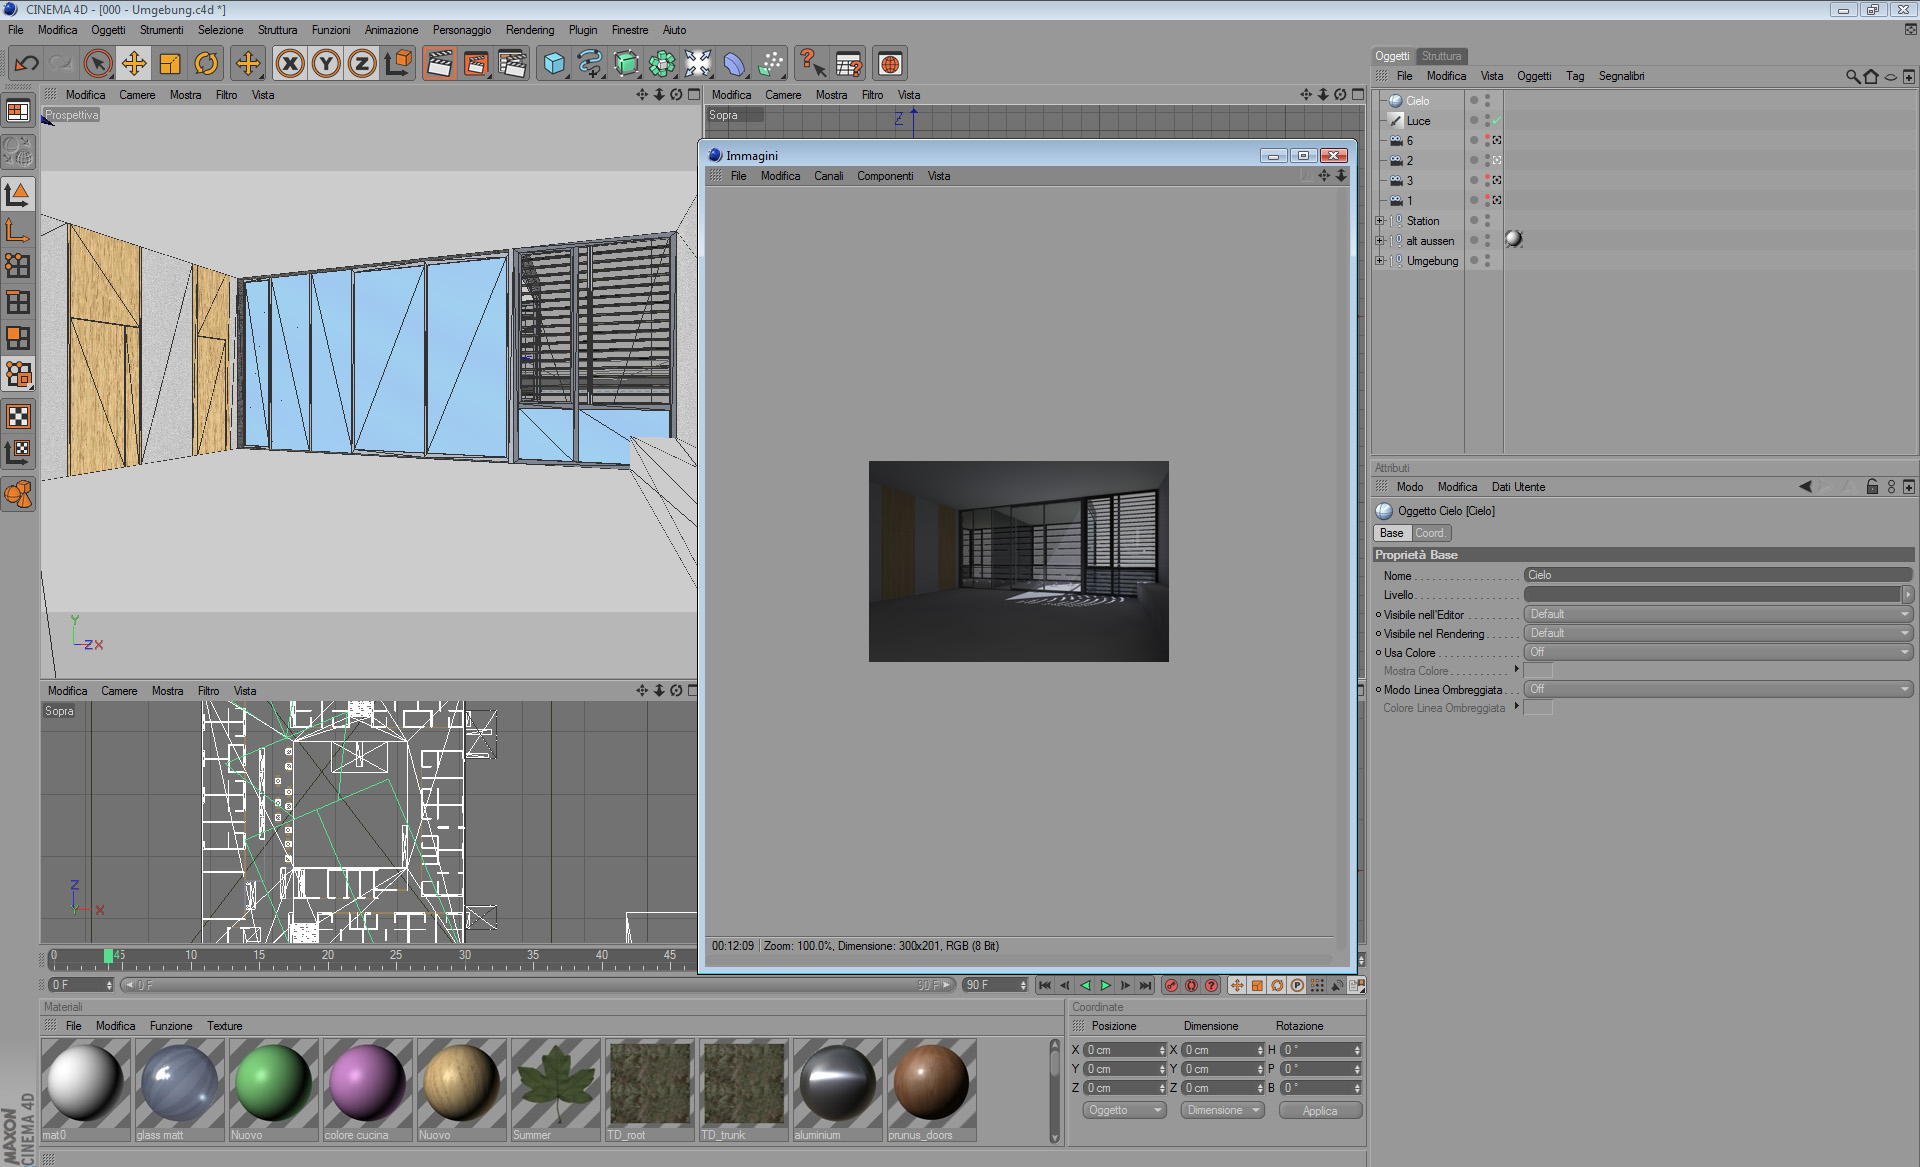Click the undo arrow icon
1920x1167 pixels.
pyautogui.click(x=26, y=64)
